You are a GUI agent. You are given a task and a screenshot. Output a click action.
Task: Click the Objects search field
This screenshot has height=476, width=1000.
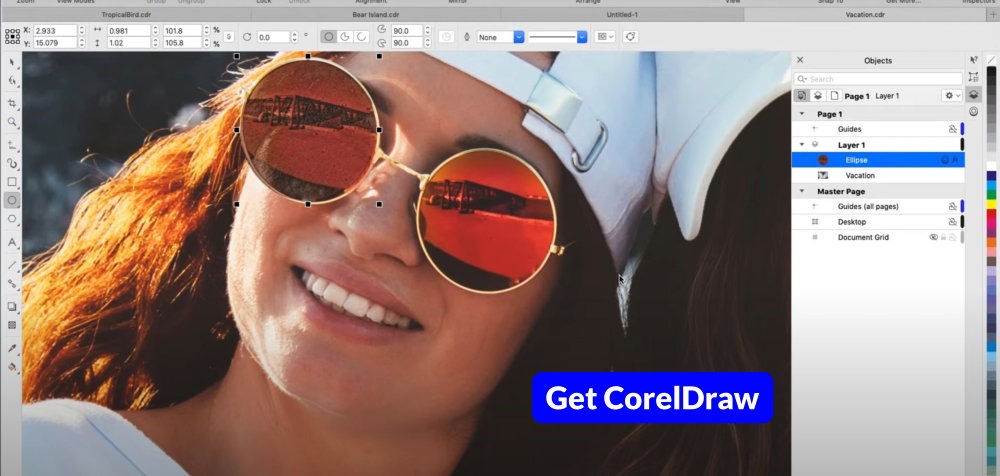coord(879,78)
